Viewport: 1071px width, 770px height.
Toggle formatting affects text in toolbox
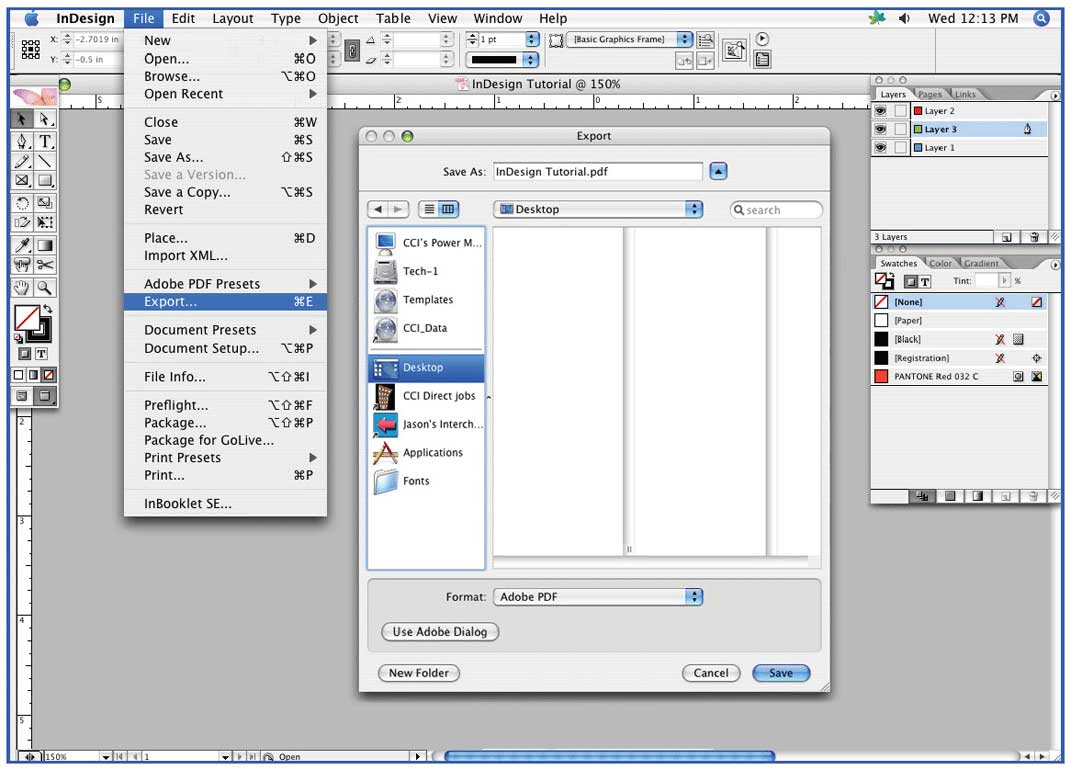[41, 354]
